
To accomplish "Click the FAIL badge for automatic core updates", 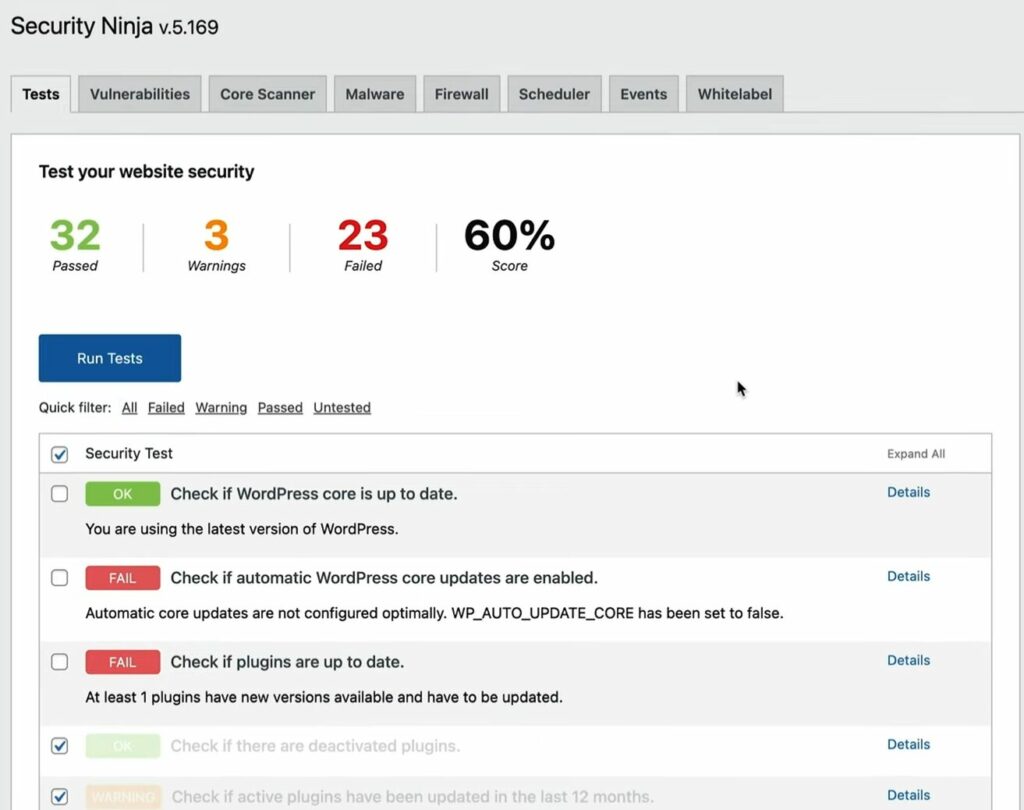I will (123, 578).
